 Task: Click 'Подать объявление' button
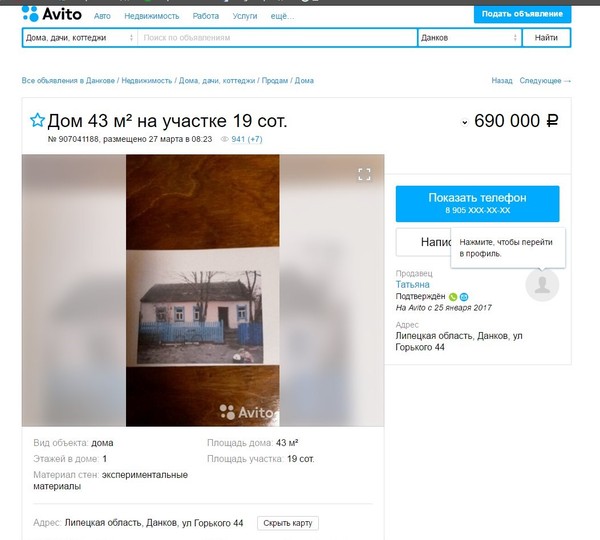[x=522, y=14]
